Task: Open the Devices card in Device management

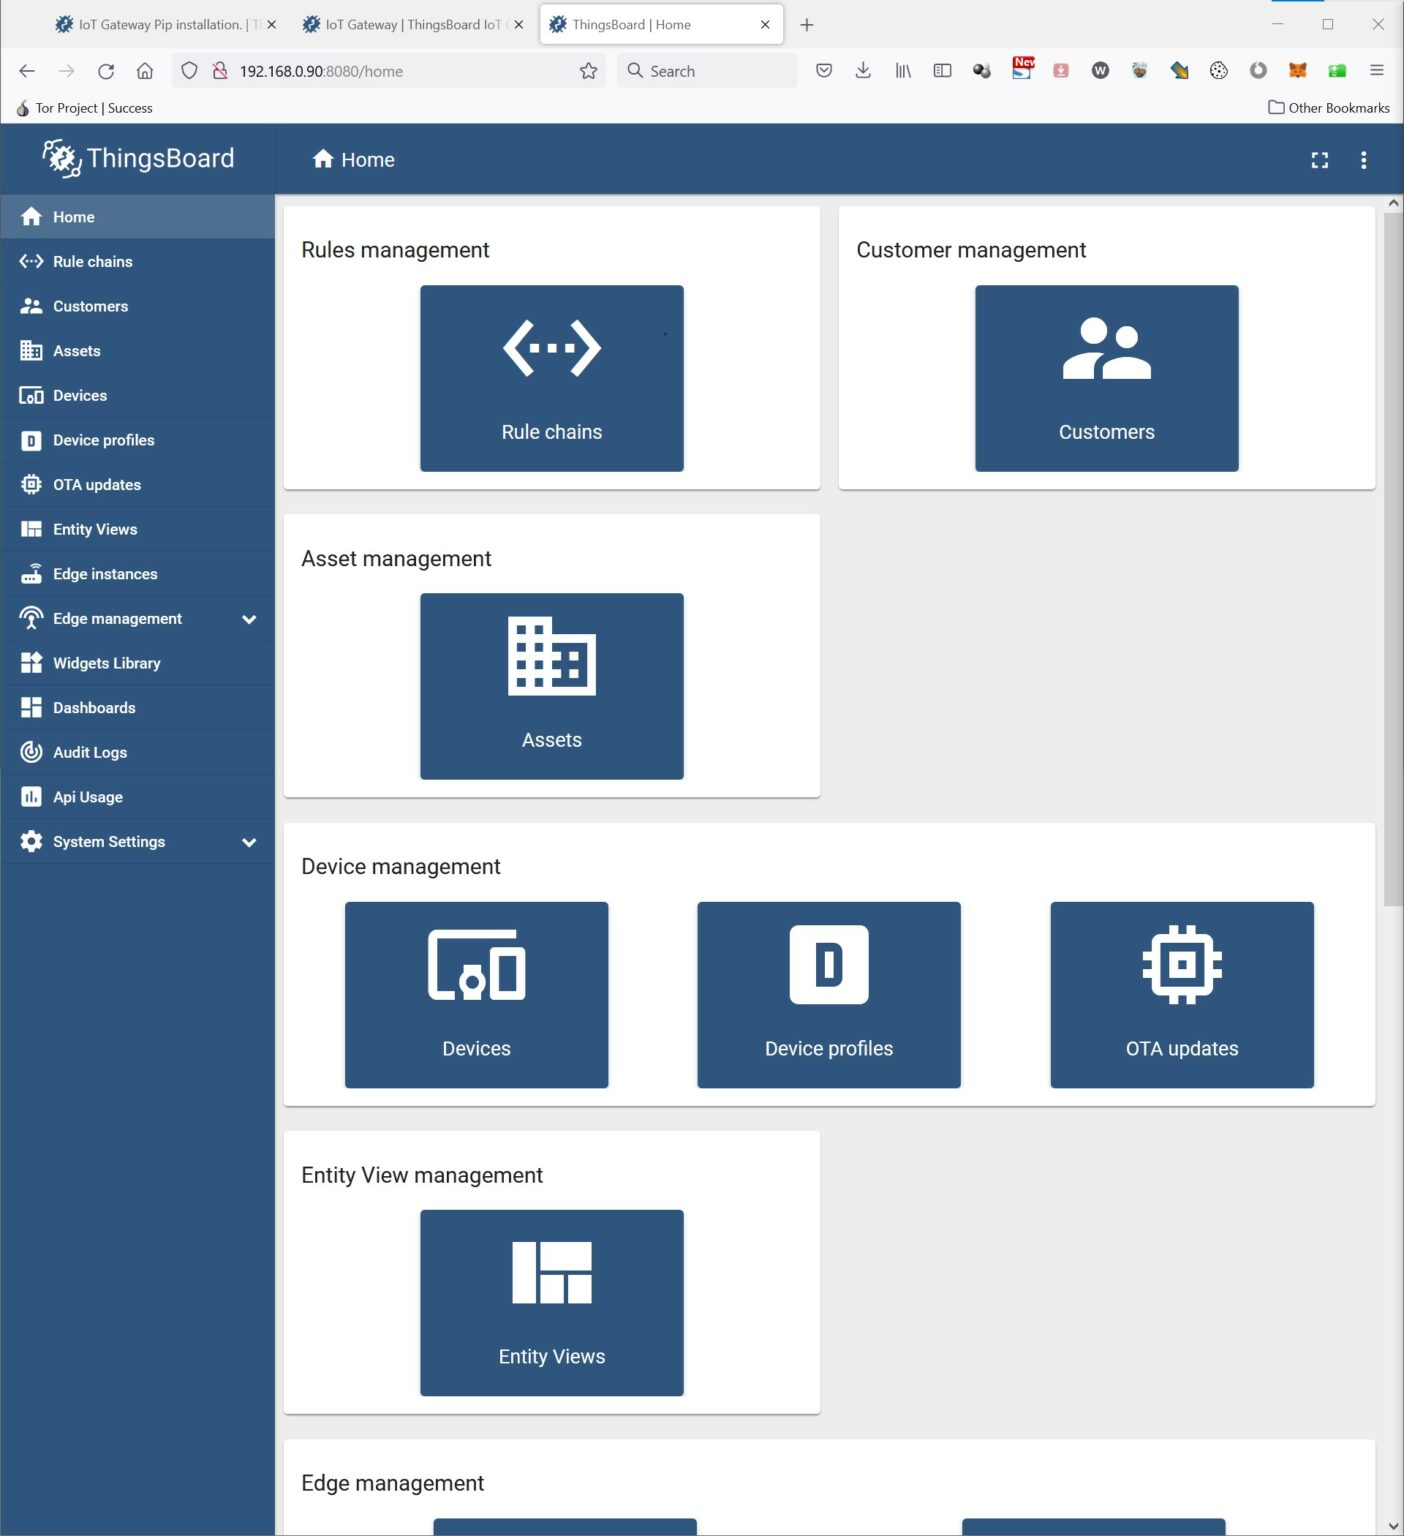Action: tap(476, 994)
